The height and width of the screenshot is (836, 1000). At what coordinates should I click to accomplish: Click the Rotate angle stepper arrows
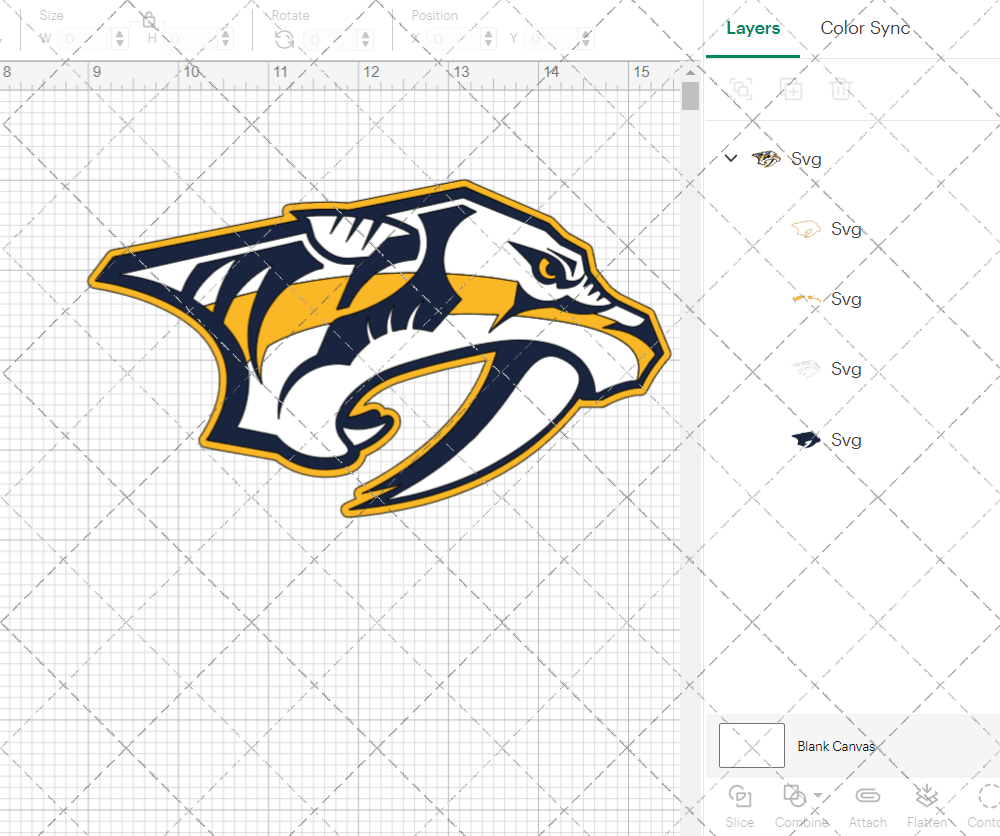[366, 39]
